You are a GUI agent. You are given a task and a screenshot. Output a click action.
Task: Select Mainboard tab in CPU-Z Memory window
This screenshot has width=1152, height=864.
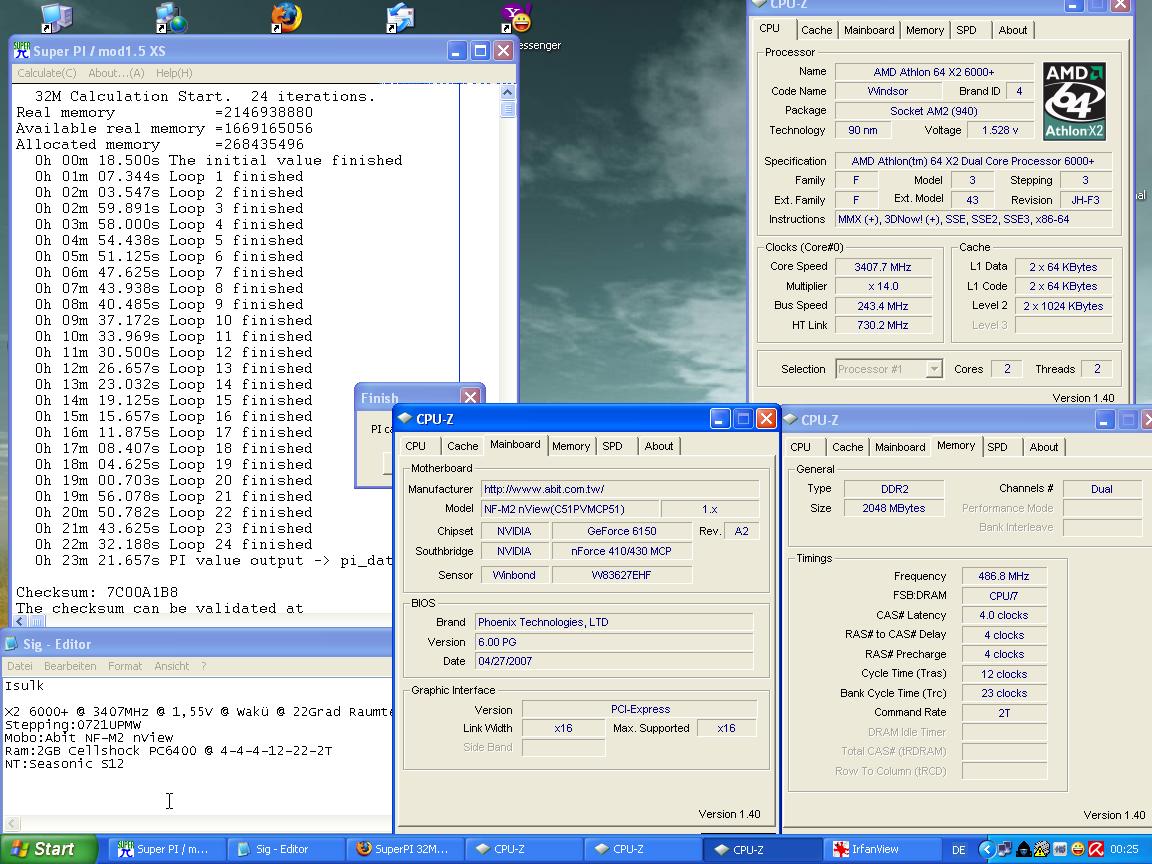click(899, 447)
